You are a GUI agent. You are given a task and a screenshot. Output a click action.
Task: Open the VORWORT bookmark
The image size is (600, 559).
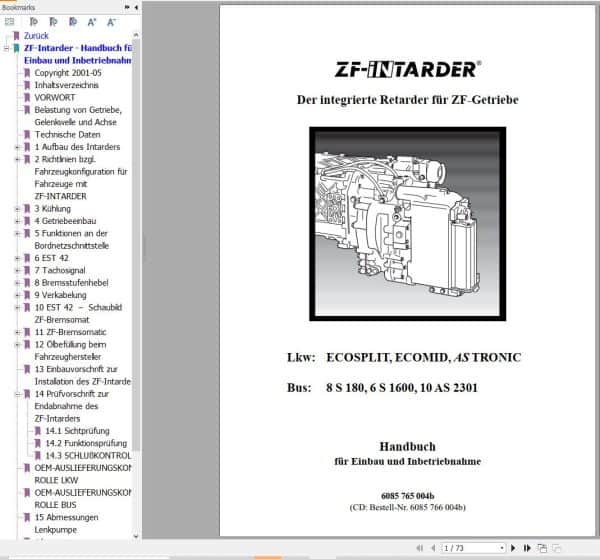point(55,97)
